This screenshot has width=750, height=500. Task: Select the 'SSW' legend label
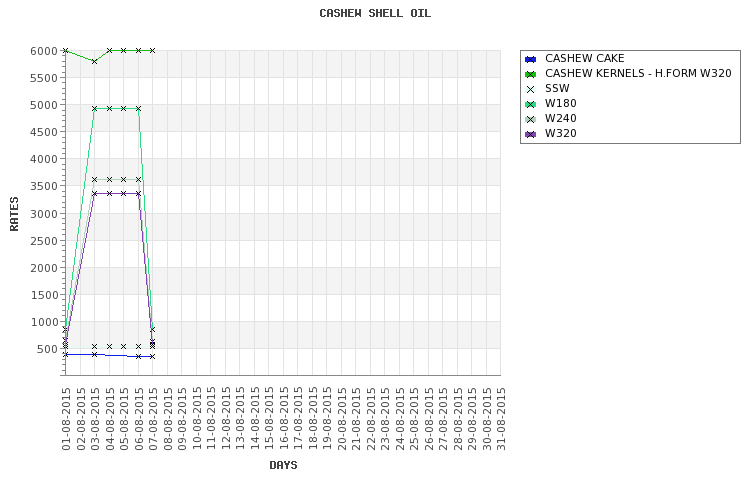click(x=557, y=89)
